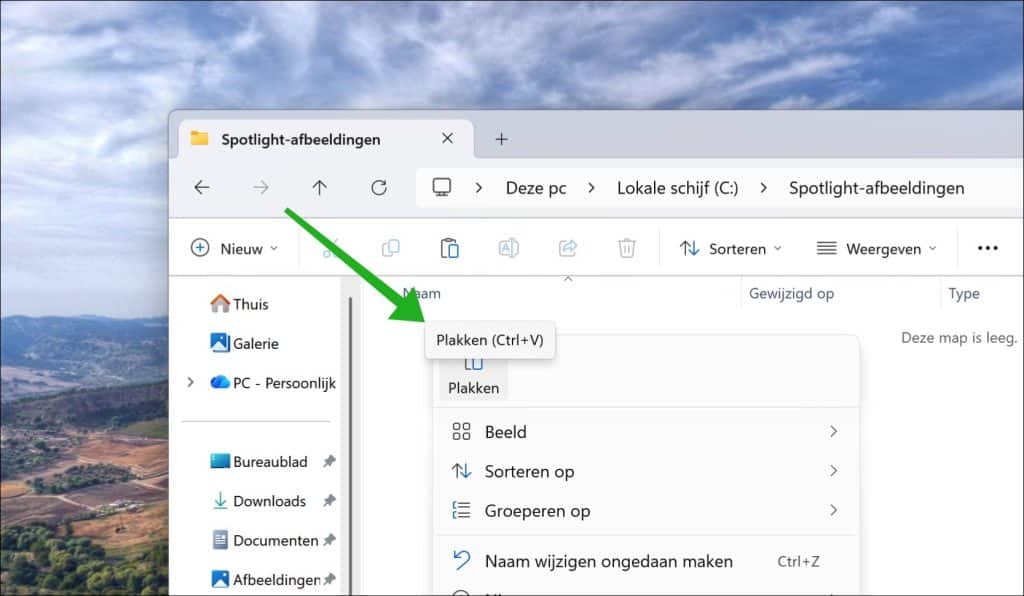Open the Weergeven dropdown
Screen dimensions: 1024x596
pyautogui.click(x=877, y=248)
